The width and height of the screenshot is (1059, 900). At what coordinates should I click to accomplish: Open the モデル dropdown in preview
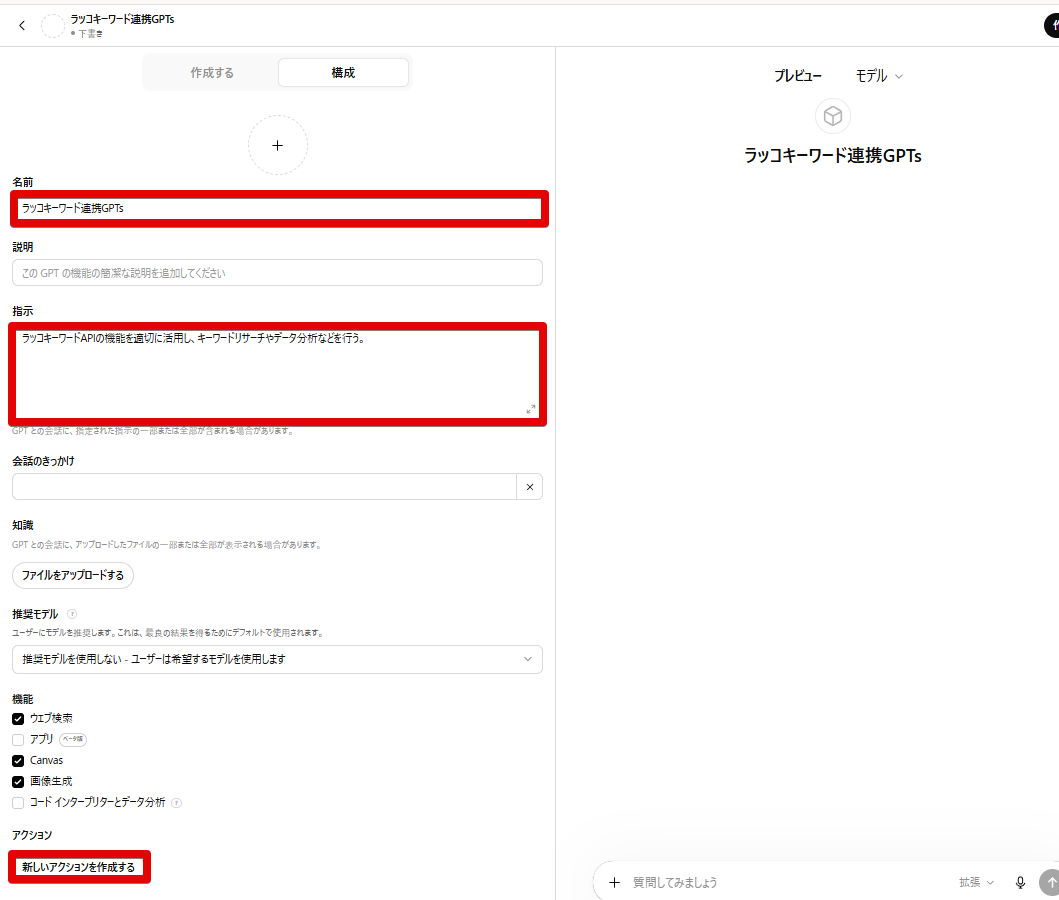[x=879, y=76]
